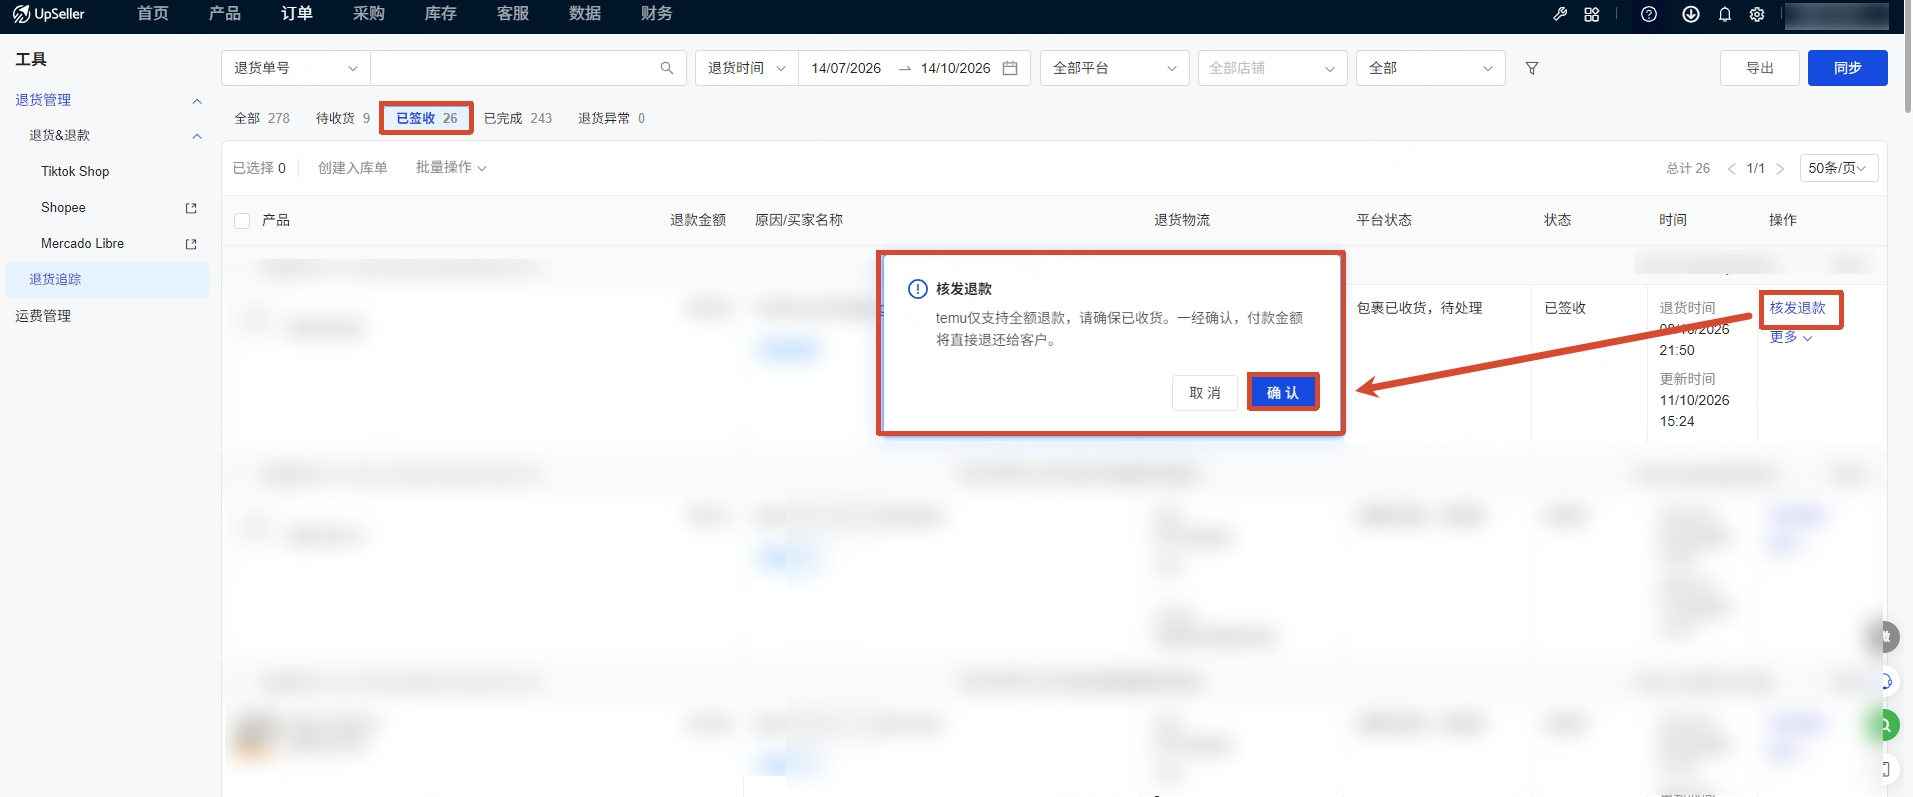
Task: Open the customer service headset floating button
Action: [x=1885, y=681]
